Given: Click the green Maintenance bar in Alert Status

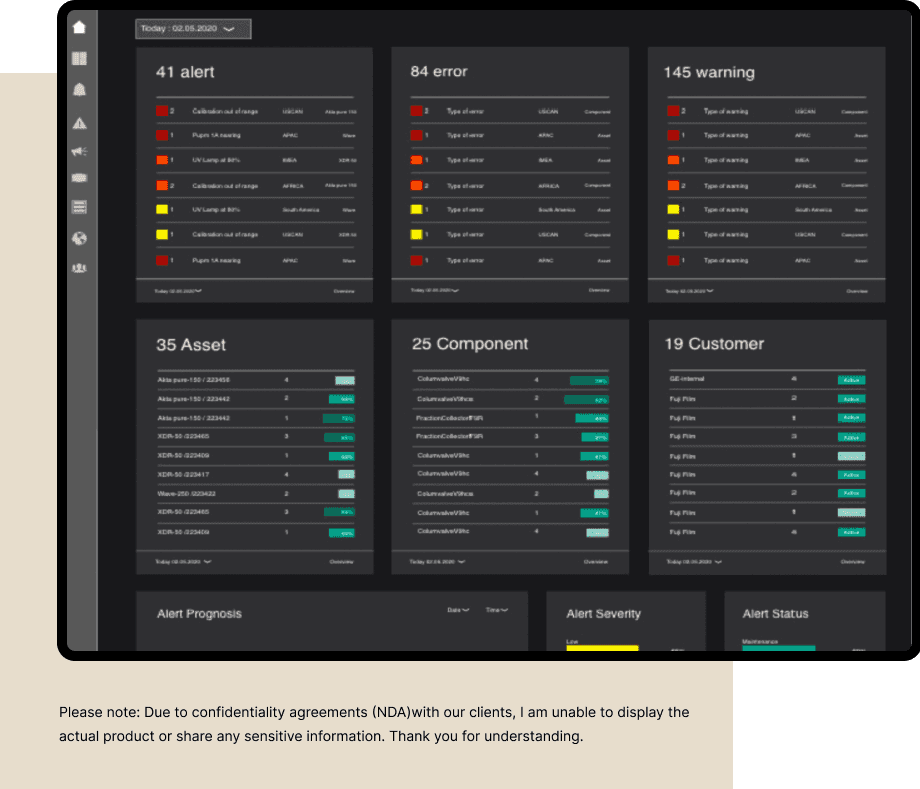Looking at the screenshot, I should pyautogui.click(x=779, y=648).
